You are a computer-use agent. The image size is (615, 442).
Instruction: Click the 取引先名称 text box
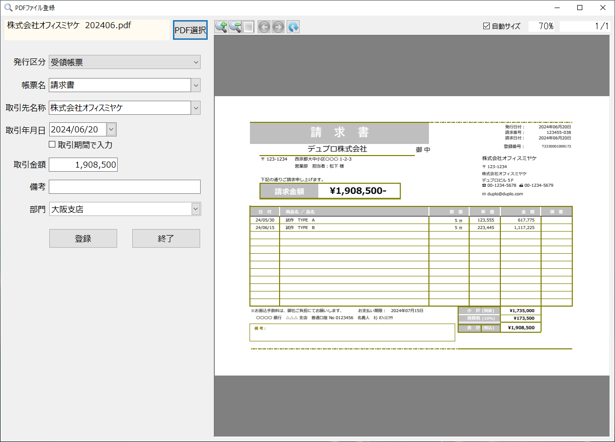[120, 108]
